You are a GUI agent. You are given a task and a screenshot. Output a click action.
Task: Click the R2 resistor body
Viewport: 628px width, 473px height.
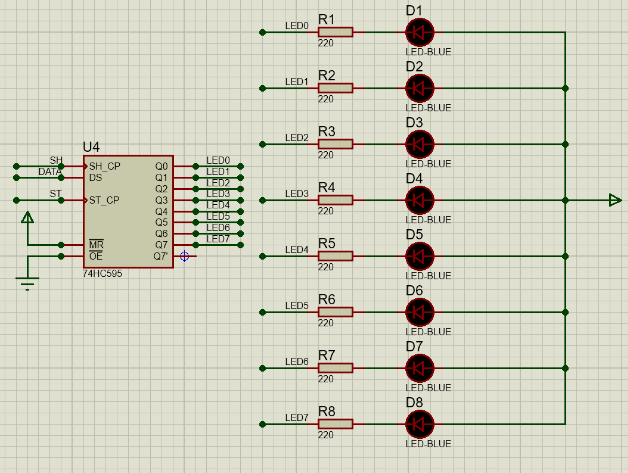(x=335, y=88)
